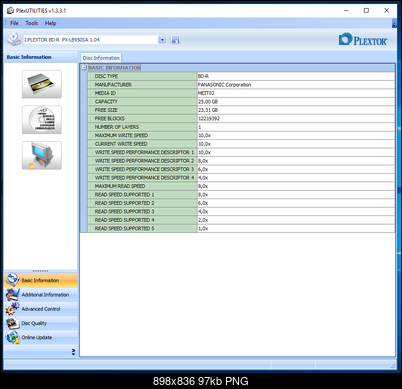Click the navigation pane splitter grip dots

[x=41, y=271]
